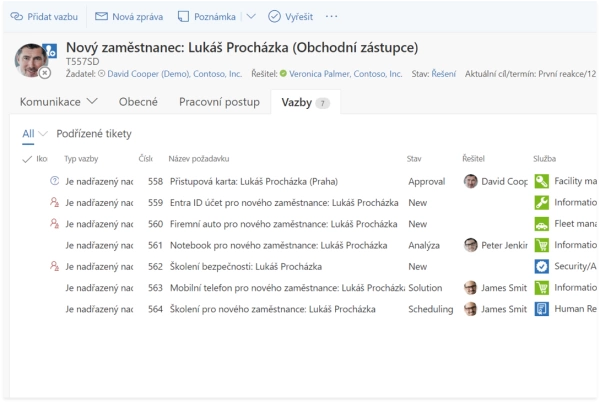Sort by the Řešitel column header
This screenshot has height=403, width=600.
pyautogui.click(x=473, y=158)
